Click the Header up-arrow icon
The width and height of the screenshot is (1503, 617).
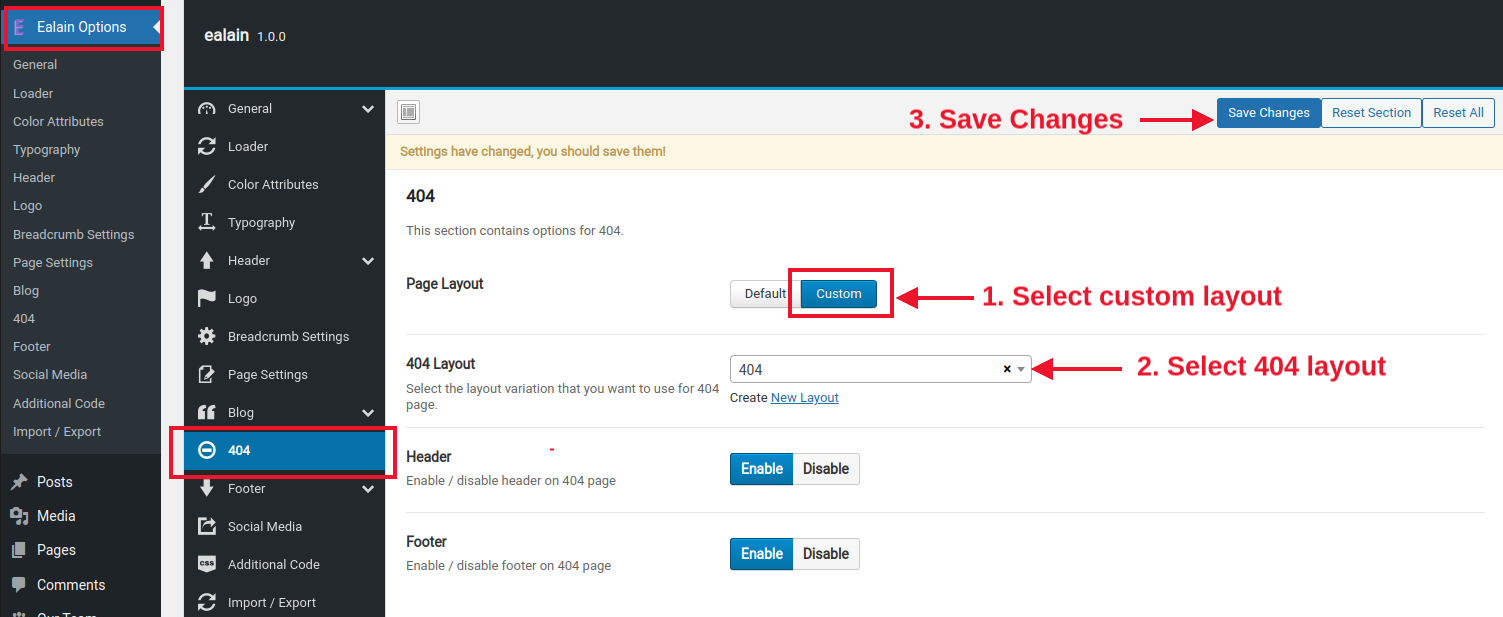click(207, 261)
